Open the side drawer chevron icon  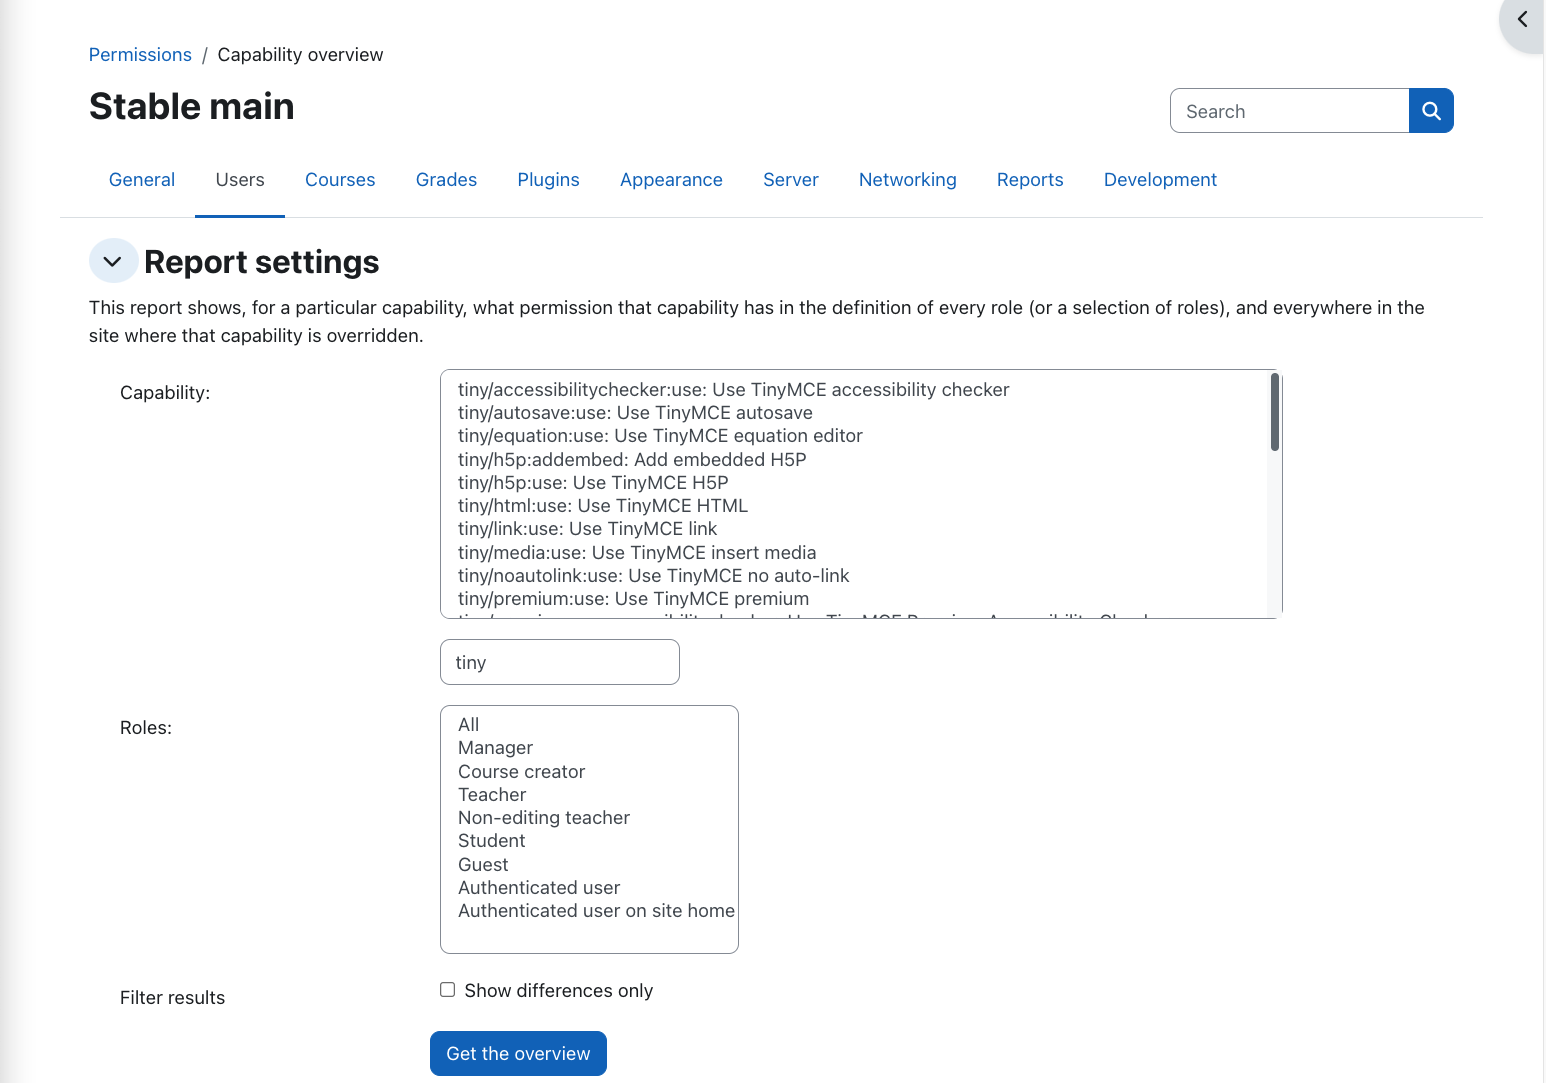1522,20
